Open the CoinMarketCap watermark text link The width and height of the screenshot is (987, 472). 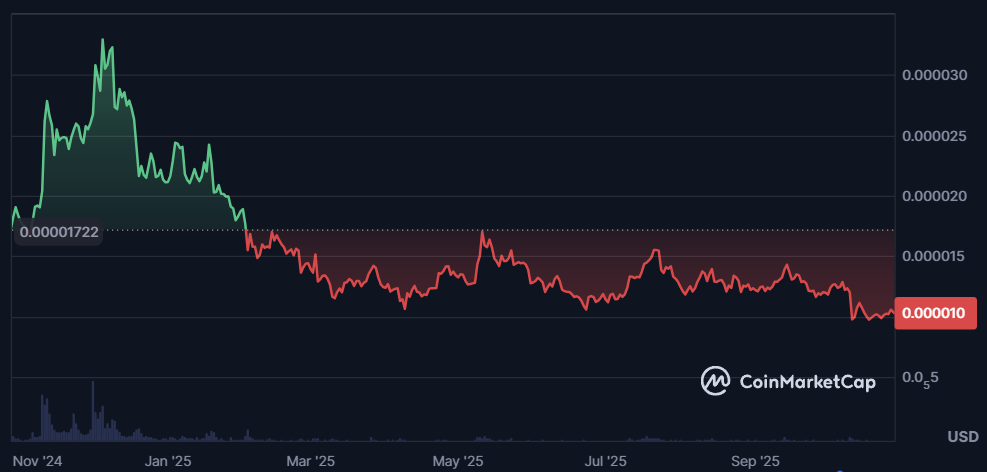pyautogui.click(x=807, y=381)
